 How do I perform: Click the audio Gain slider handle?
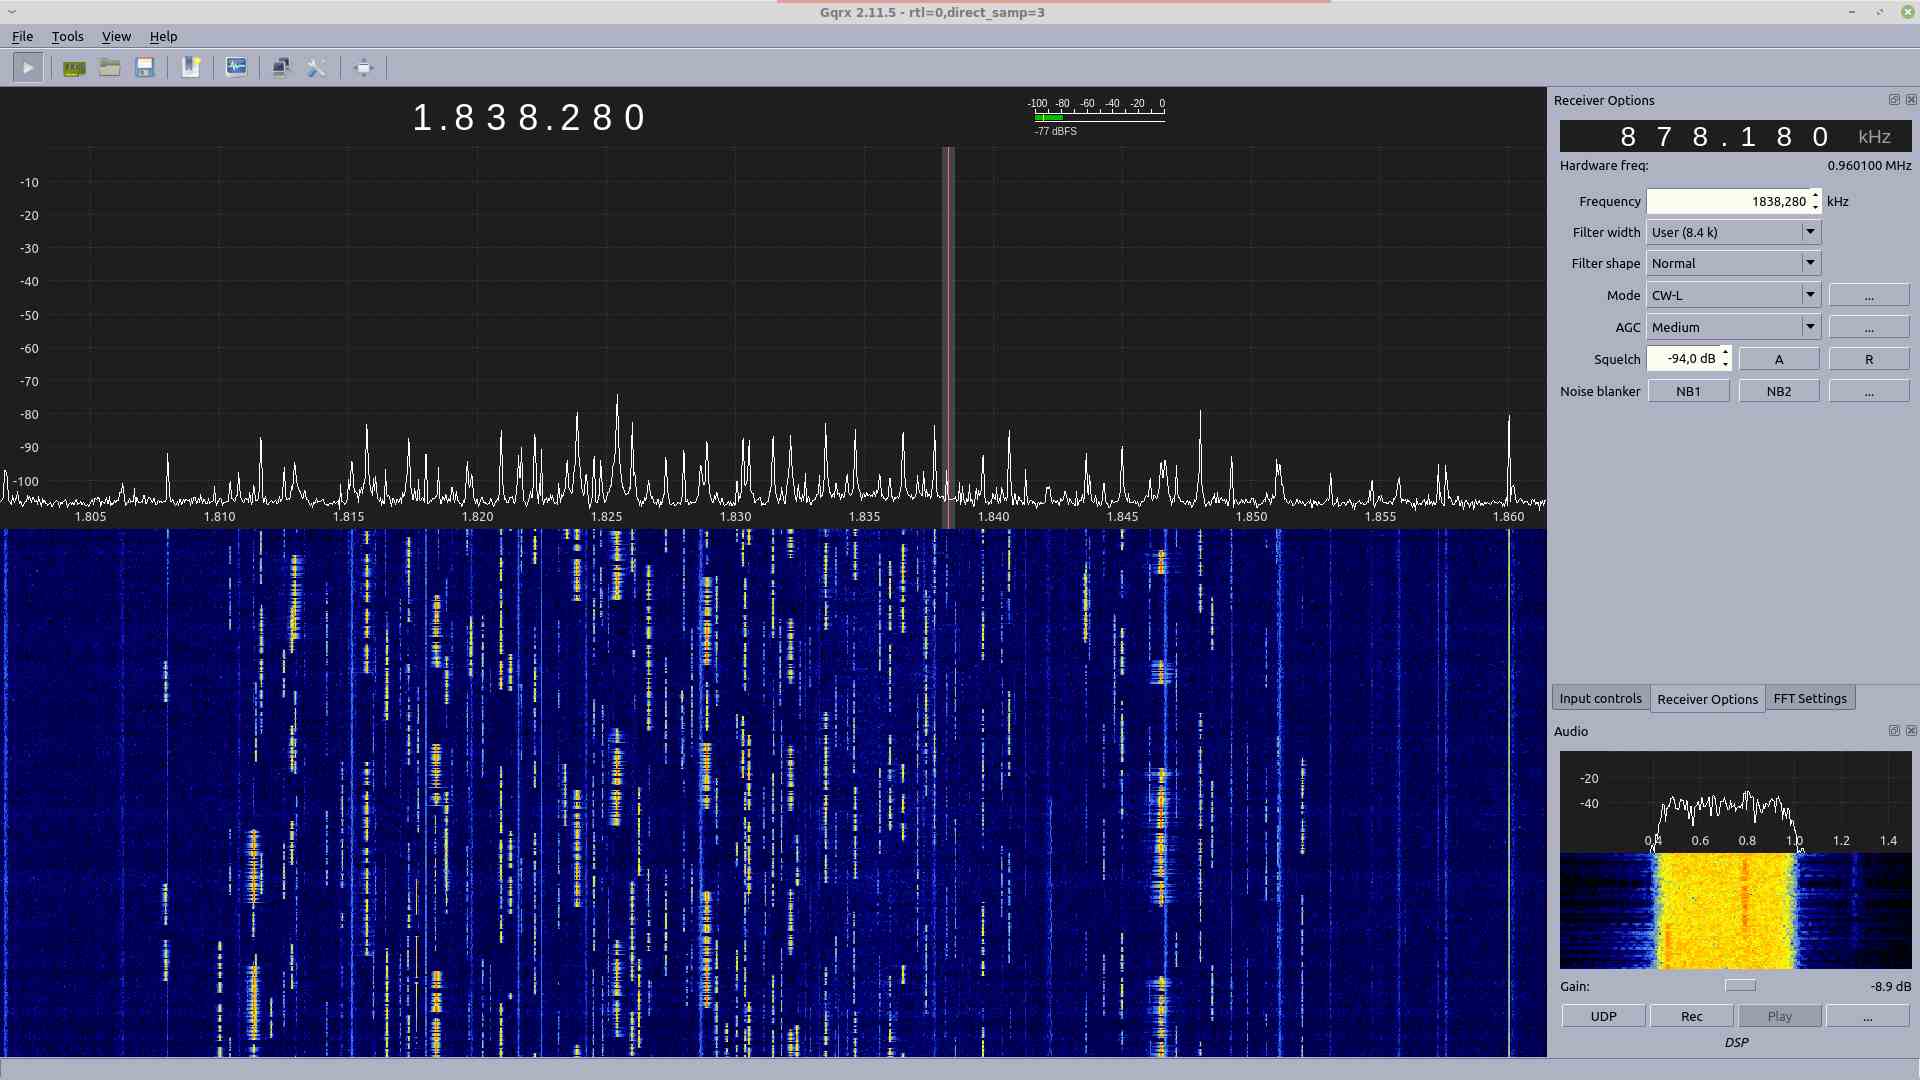click(1740, 986)
